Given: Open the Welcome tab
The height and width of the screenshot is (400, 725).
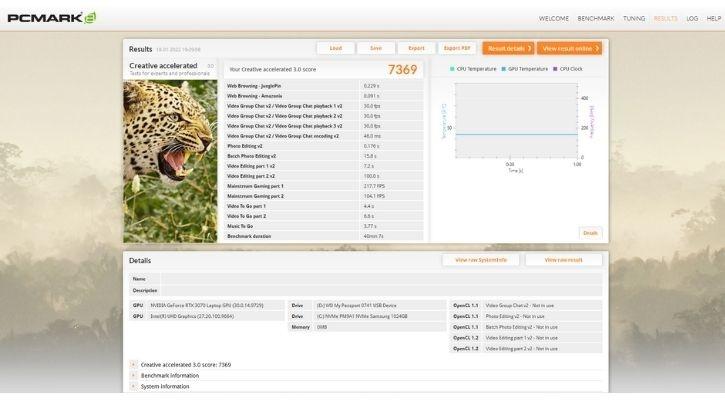Looking at the screenshot, I should pos(552,18).
